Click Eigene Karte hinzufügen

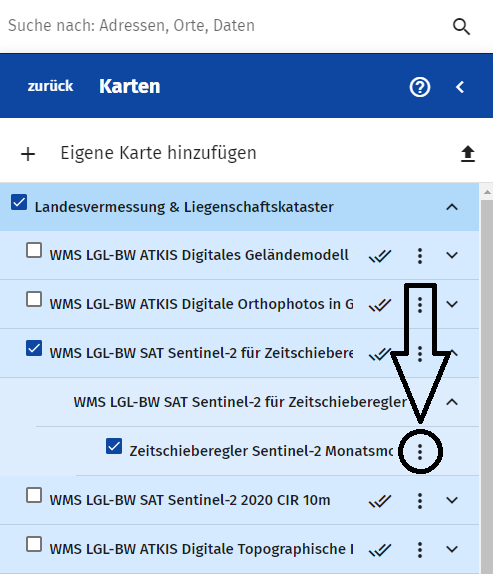tap(158, 153)
